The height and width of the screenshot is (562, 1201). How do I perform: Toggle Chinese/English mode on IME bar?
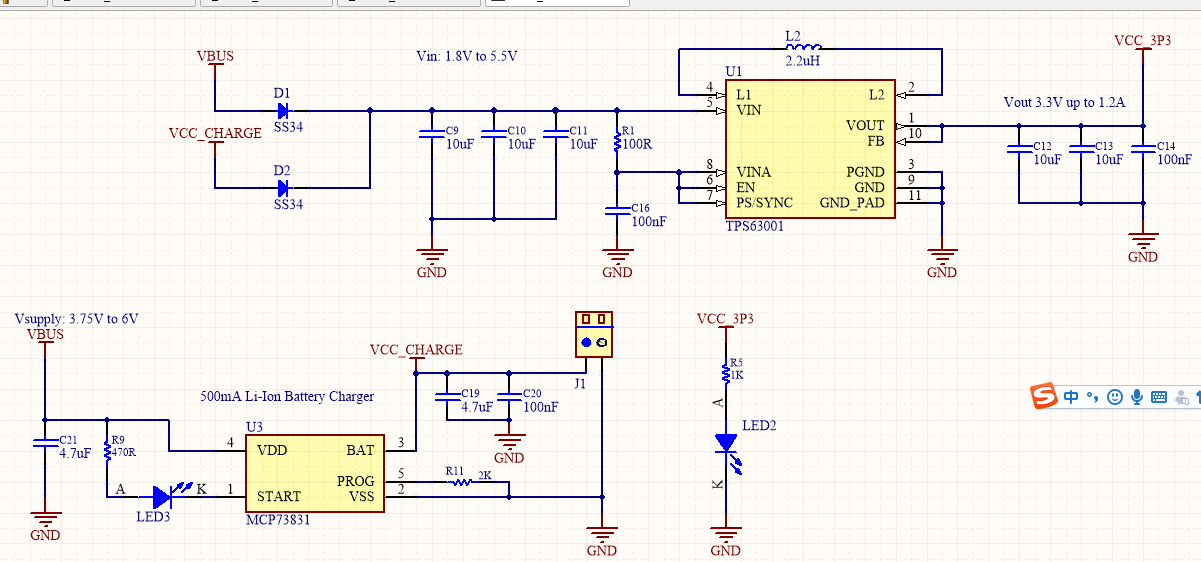tap(1071, 397)
